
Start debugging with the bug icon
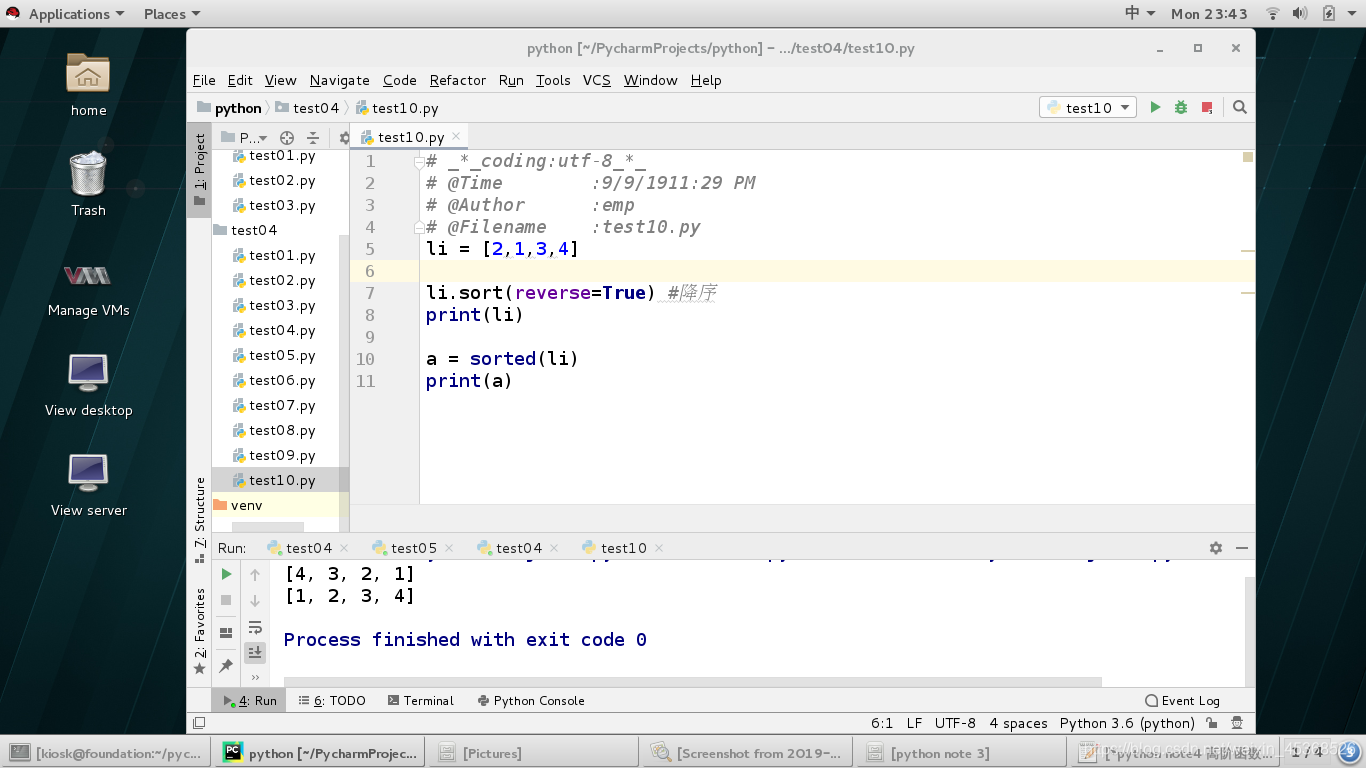[x=1181, y=107]
